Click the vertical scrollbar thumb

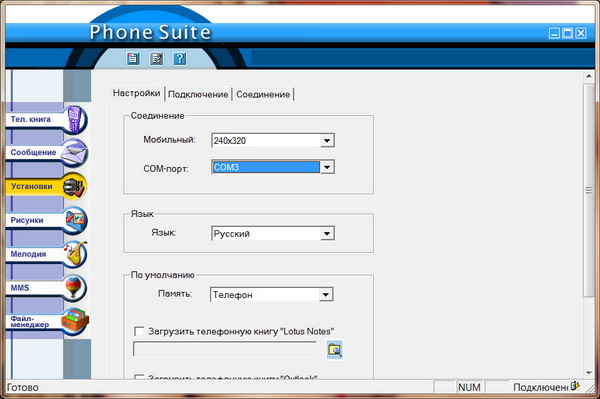tap(589, 190)
